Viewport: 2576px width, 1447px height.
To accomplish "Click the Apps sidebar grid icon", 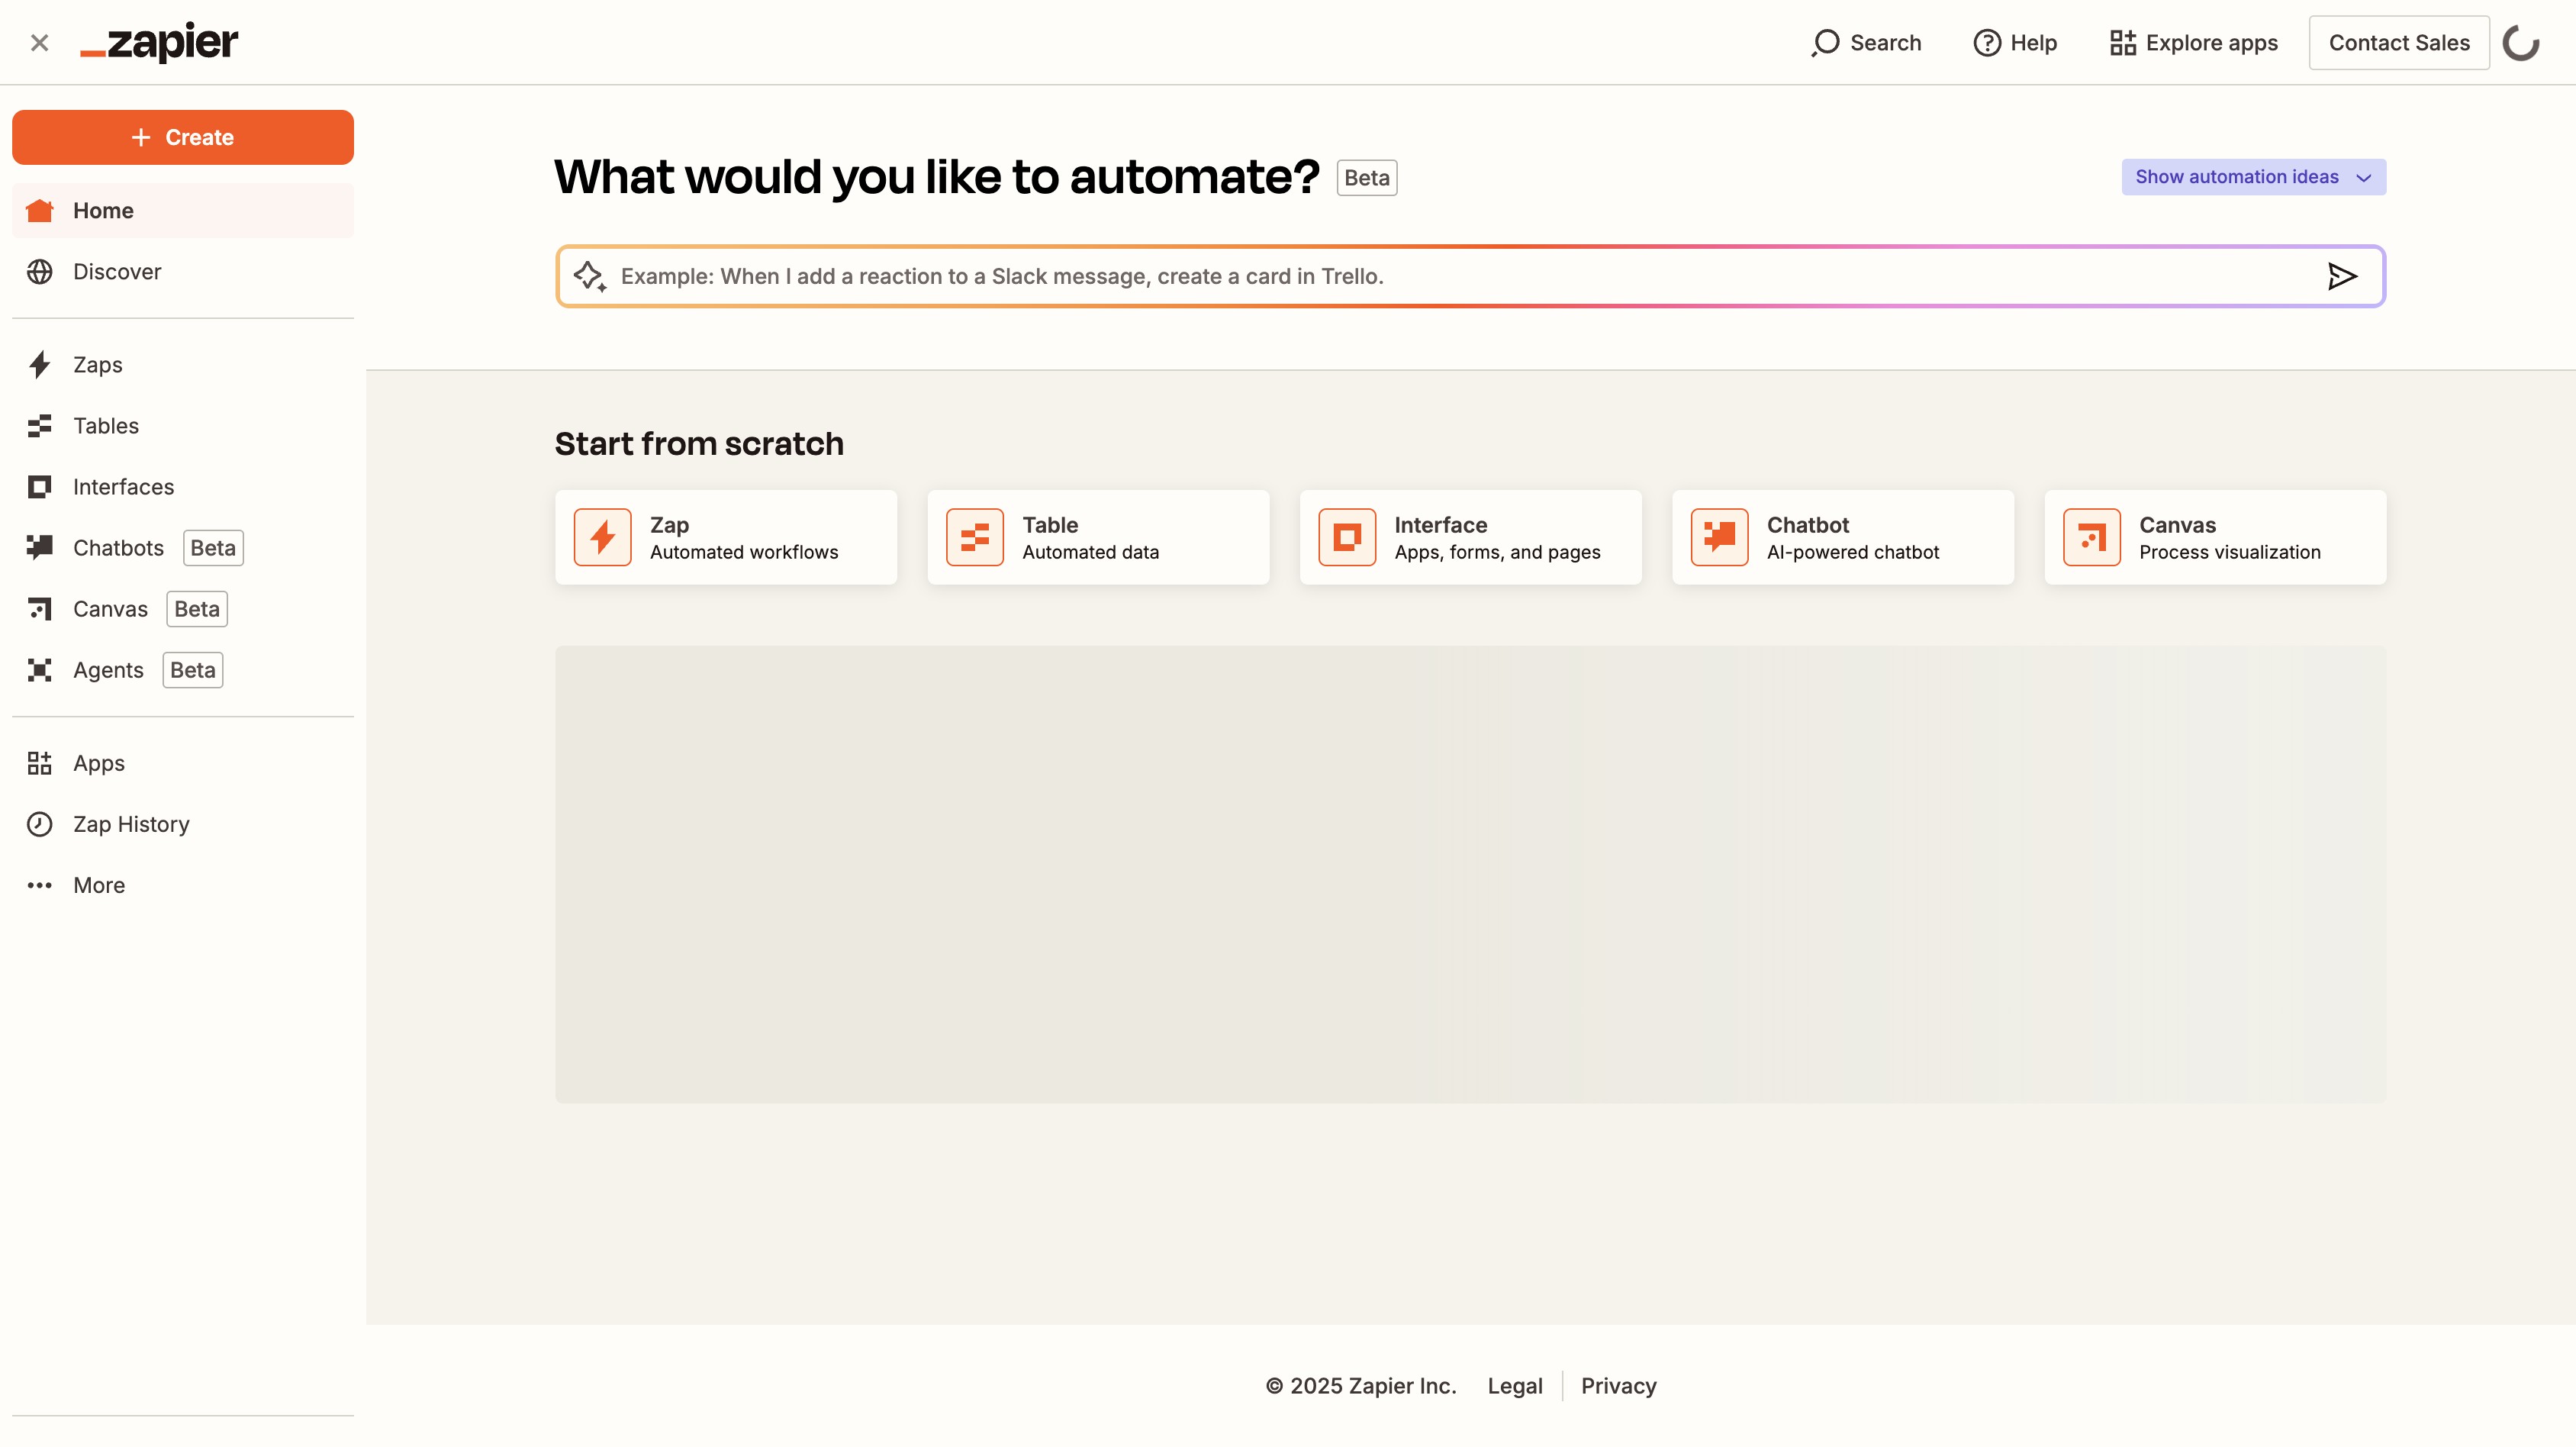I will 39,762.
